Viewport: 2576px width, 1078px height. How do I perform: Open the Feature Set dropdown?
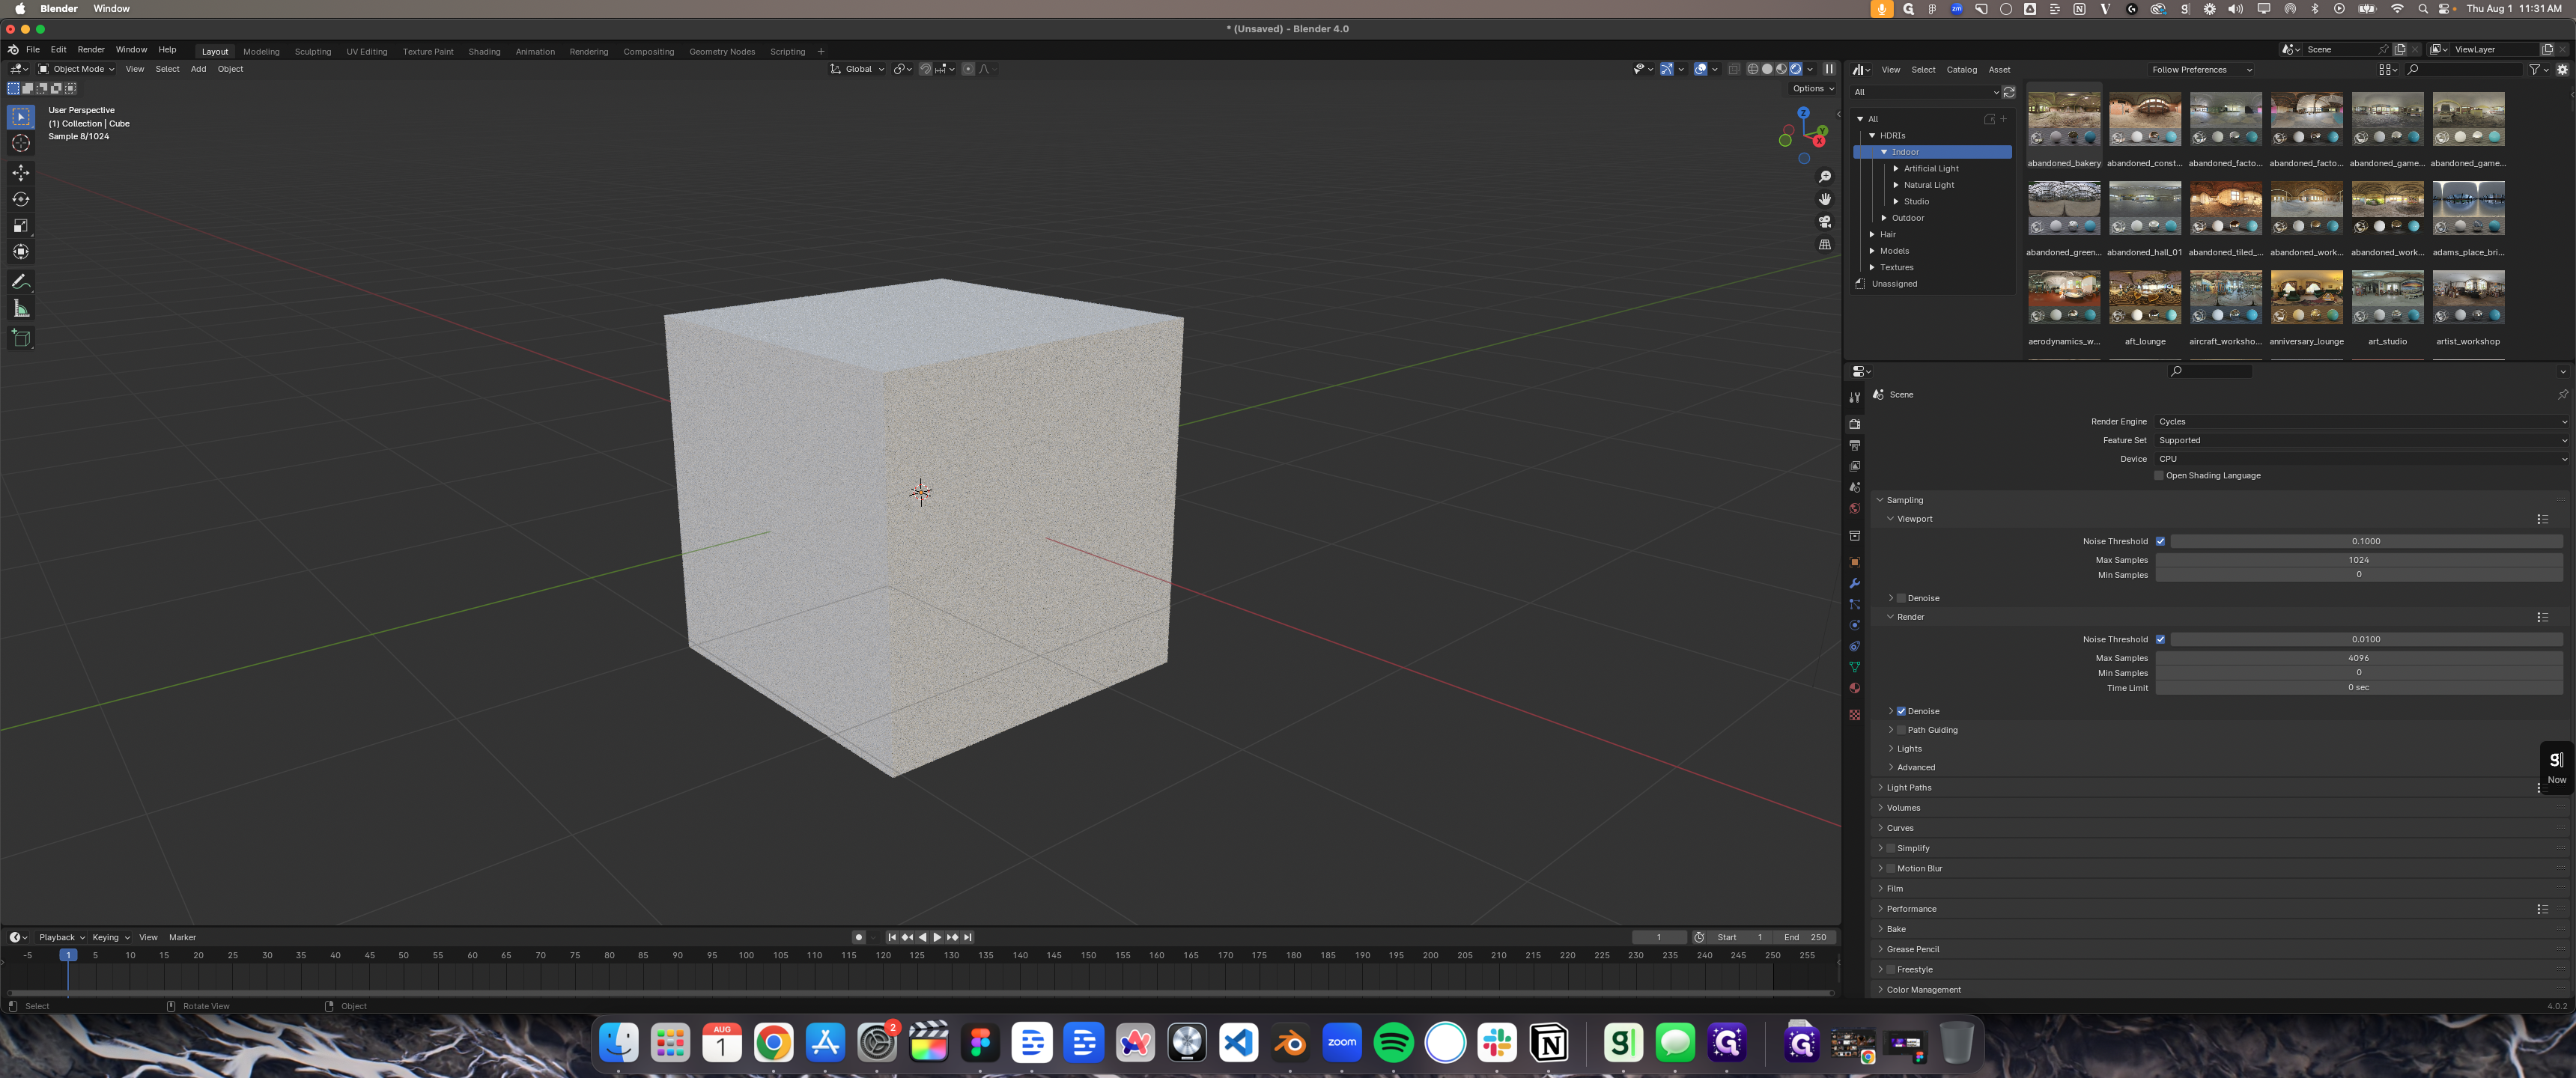[x=2362, y=440]
